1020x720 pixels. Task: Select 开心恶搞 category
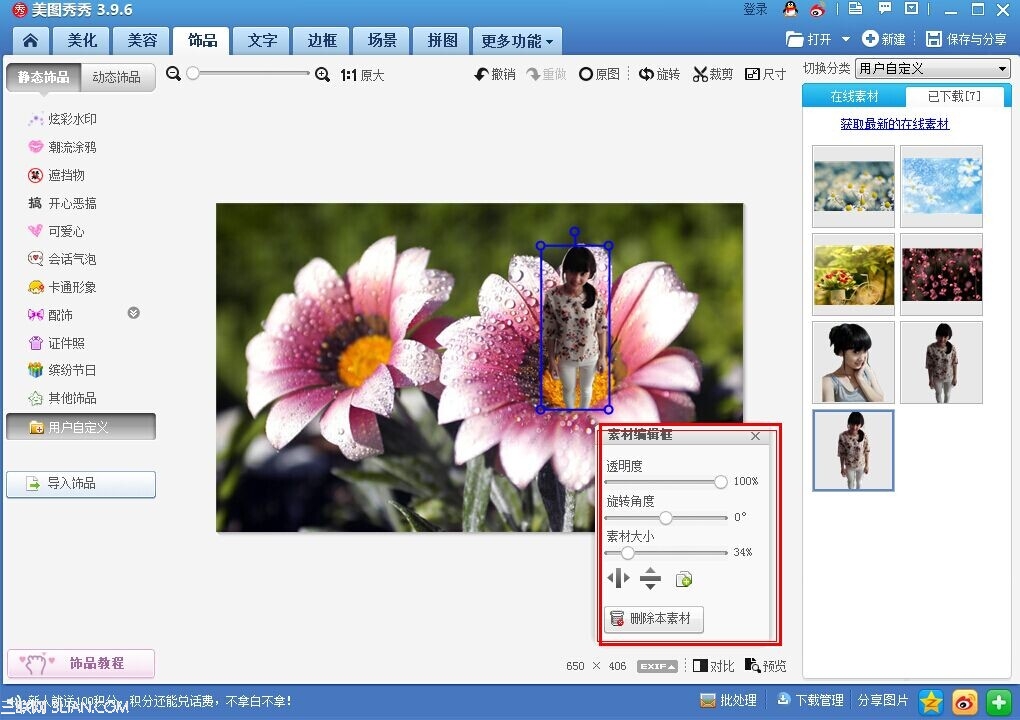point(62,203)
